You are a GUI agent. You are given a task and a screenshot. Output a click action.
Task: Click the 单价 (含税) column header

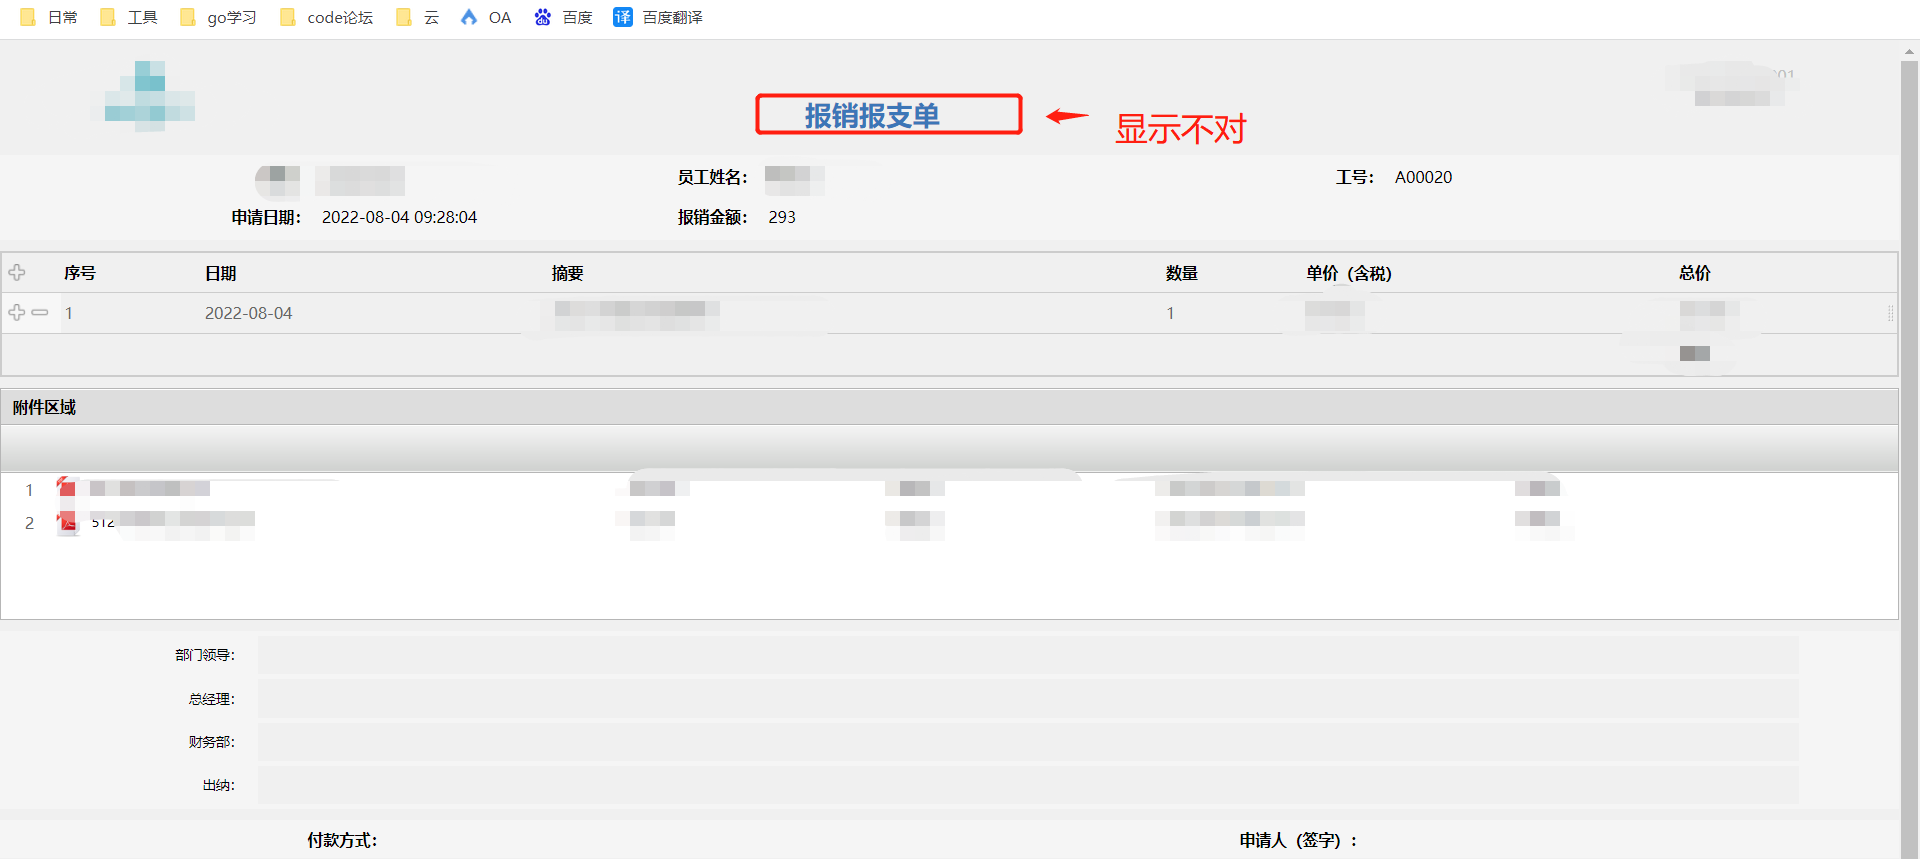(x=1348, y=273)
